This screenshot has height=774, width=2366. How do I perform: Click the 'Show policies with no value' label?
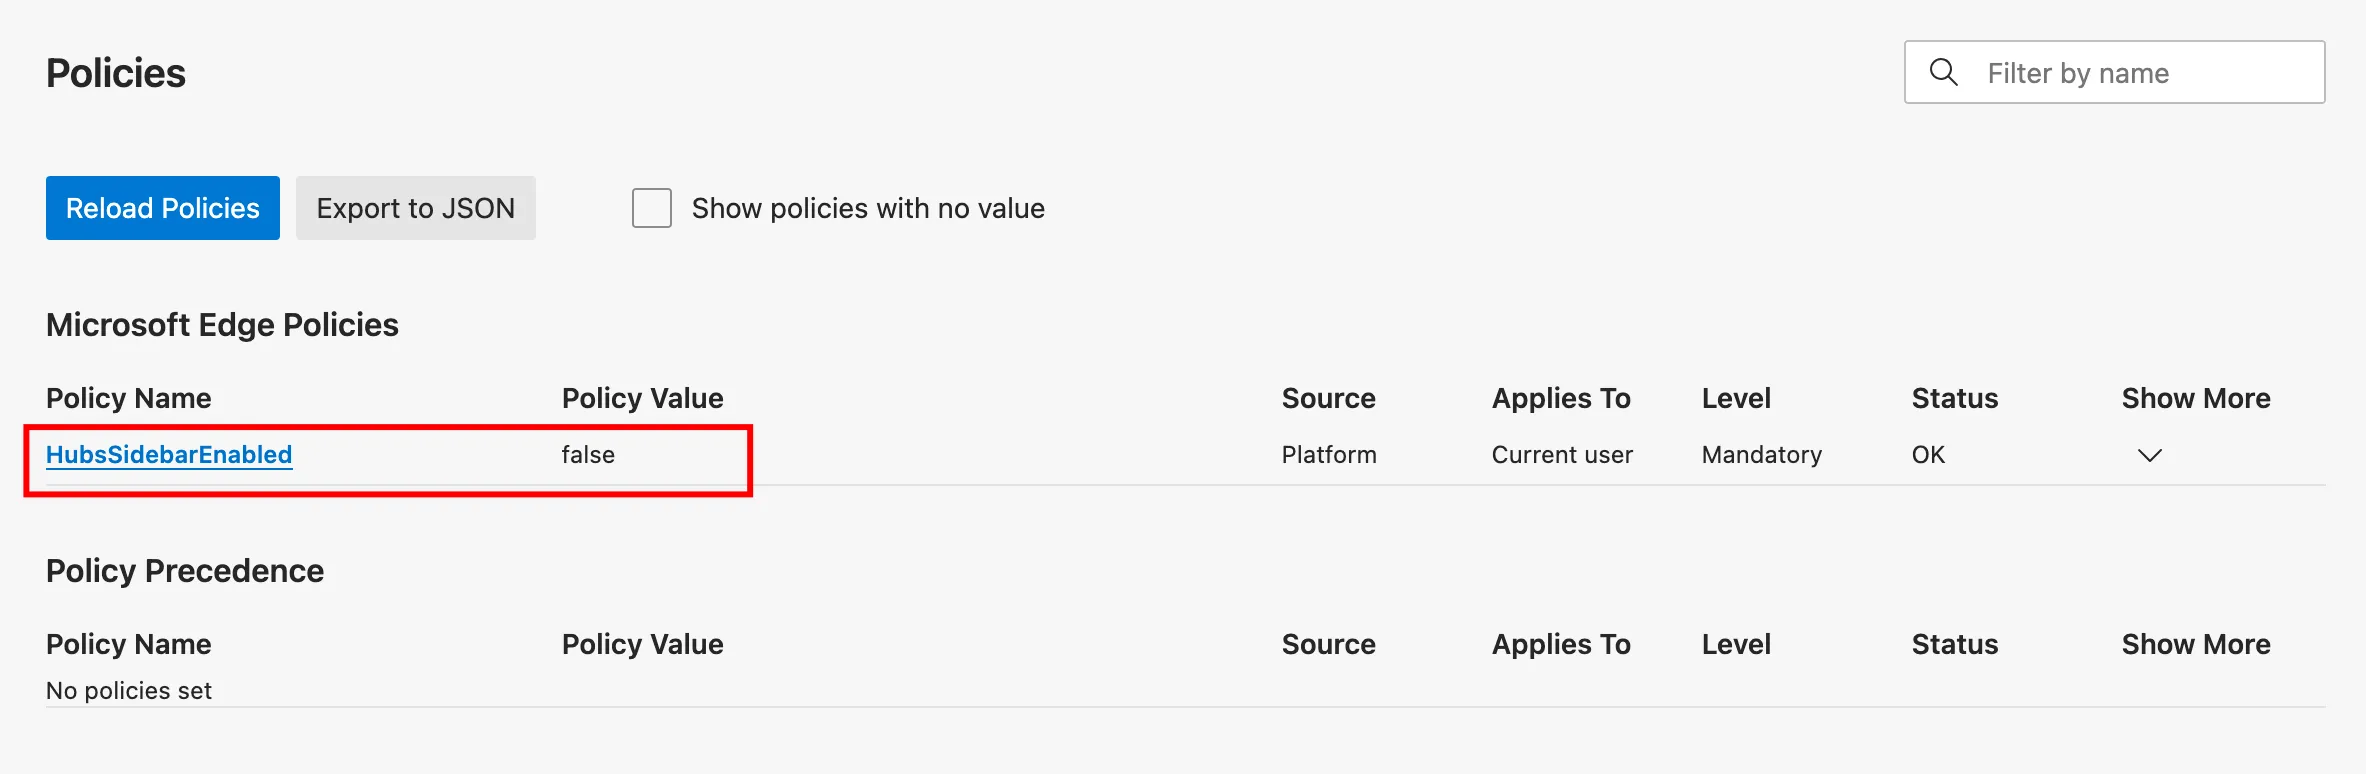click(x=868, y=208)
